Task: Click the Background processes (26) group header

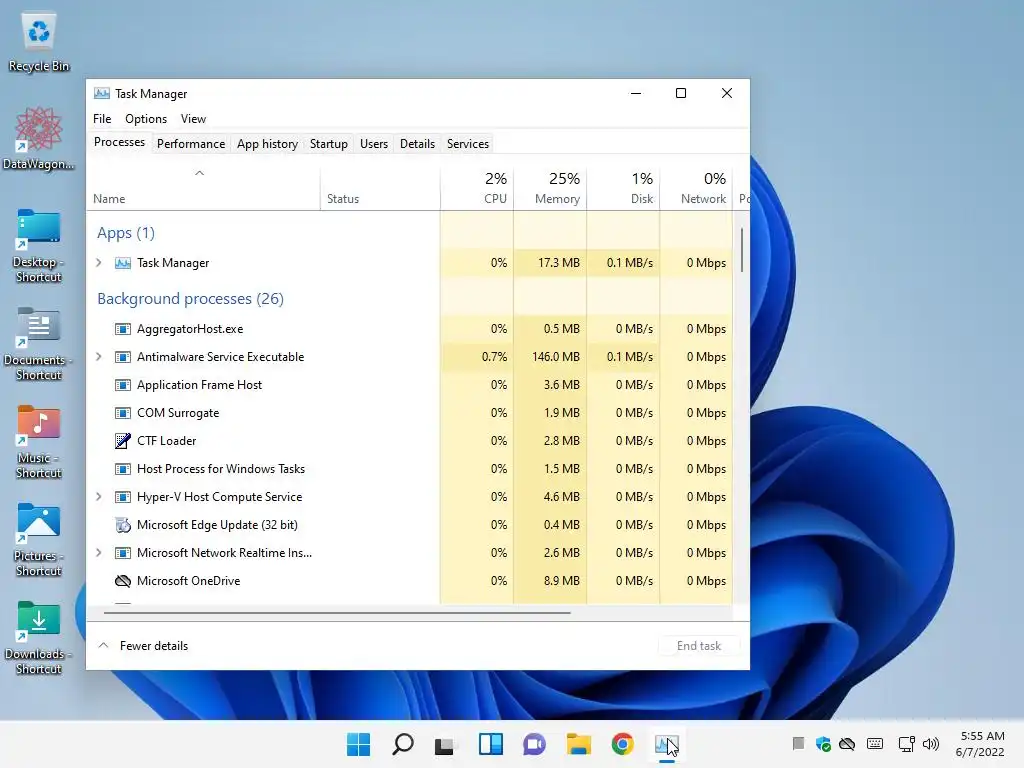Action: pos(190,298)
